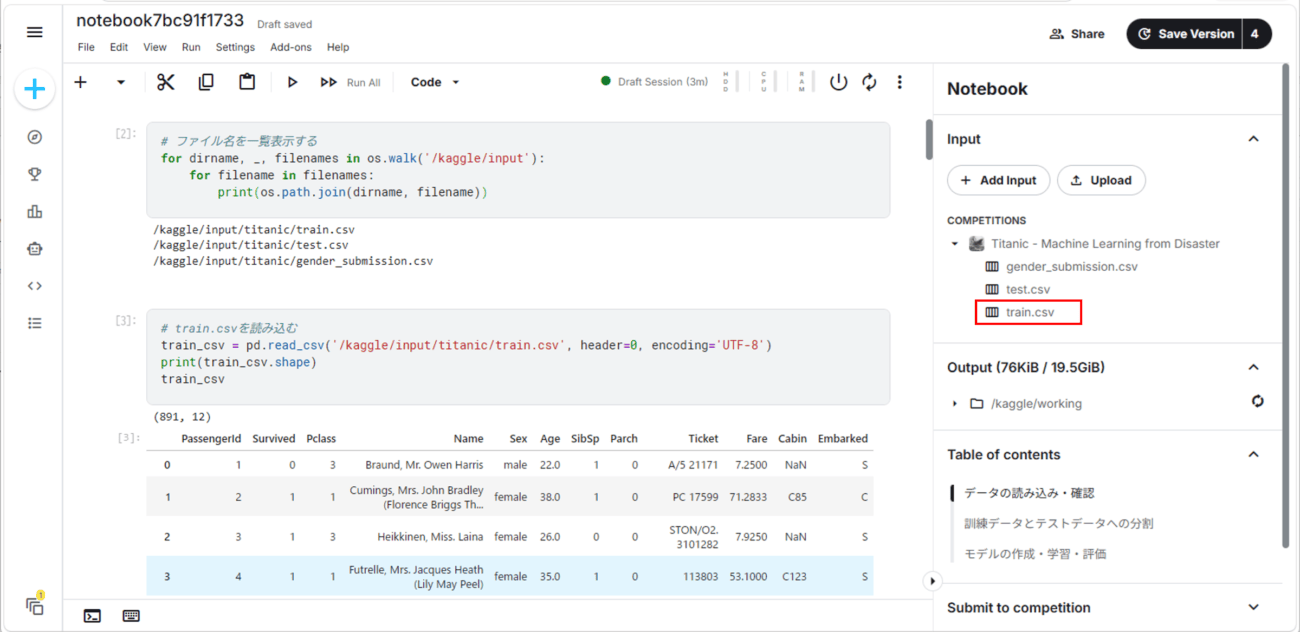Click the Share button
Image resolution: width=1300 pixels, height=632 pixels.
(x=1077, y=34)
